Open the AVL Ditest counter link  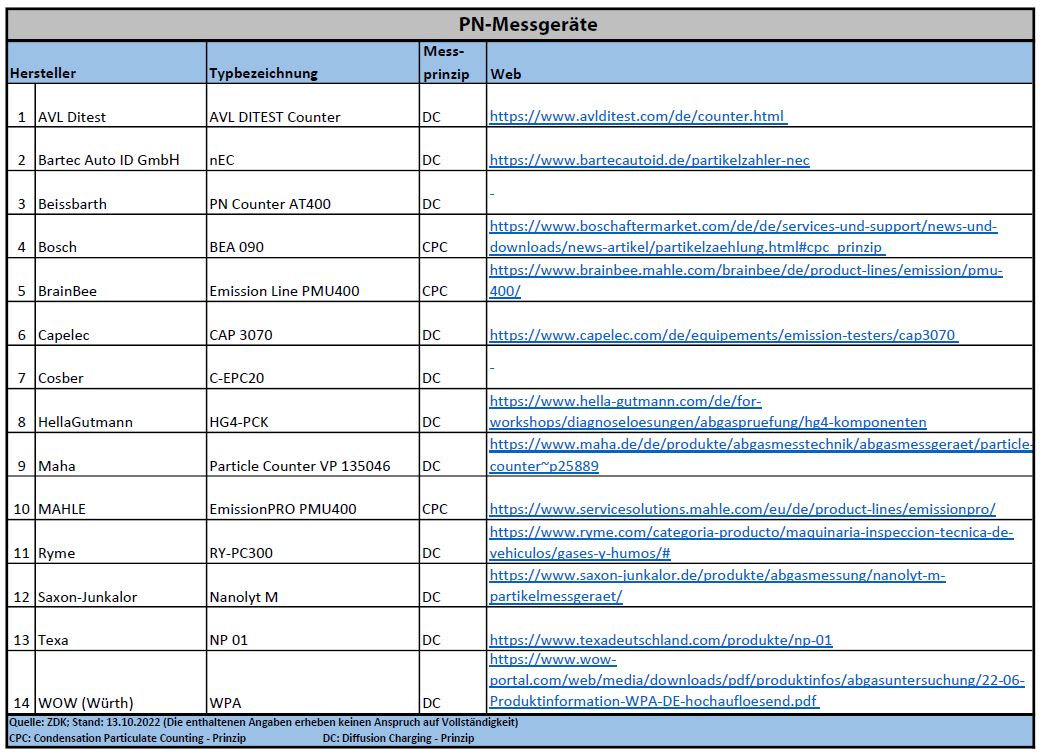(638, 117)
